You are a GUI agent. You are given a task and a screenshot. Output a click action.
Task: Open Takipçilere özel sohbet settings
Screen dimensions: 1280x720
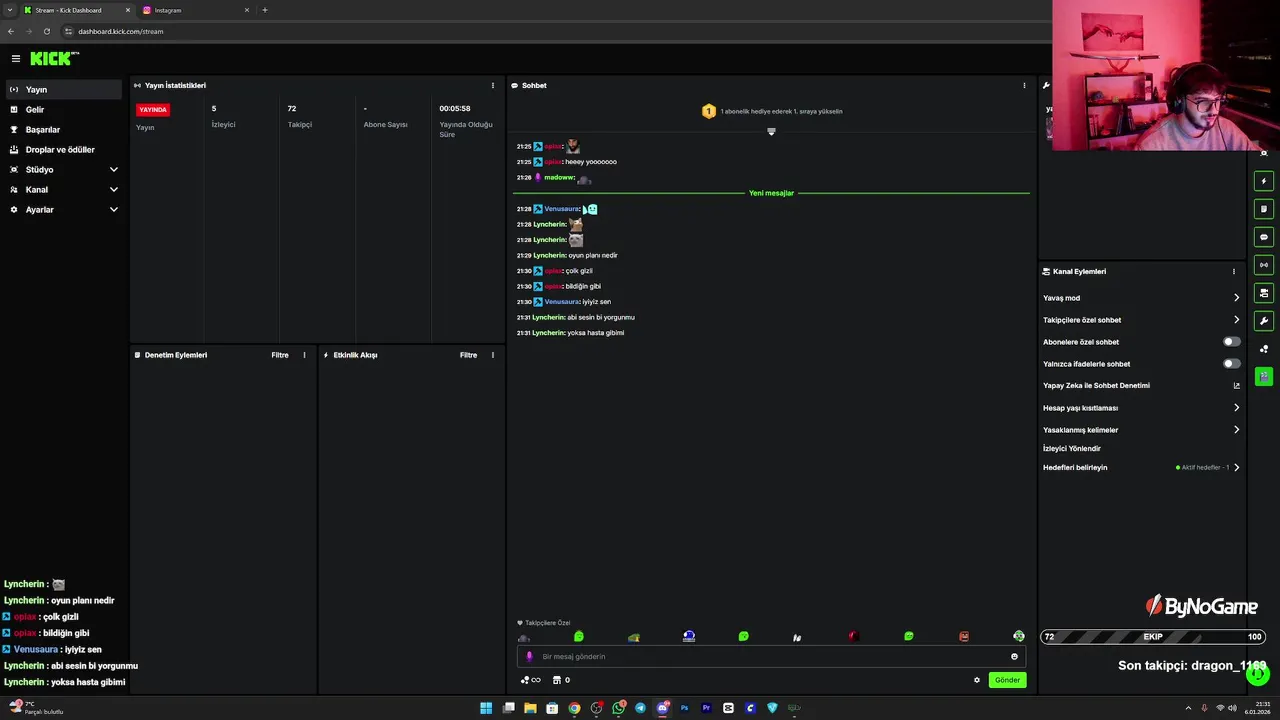click(x=1141, y=320)
